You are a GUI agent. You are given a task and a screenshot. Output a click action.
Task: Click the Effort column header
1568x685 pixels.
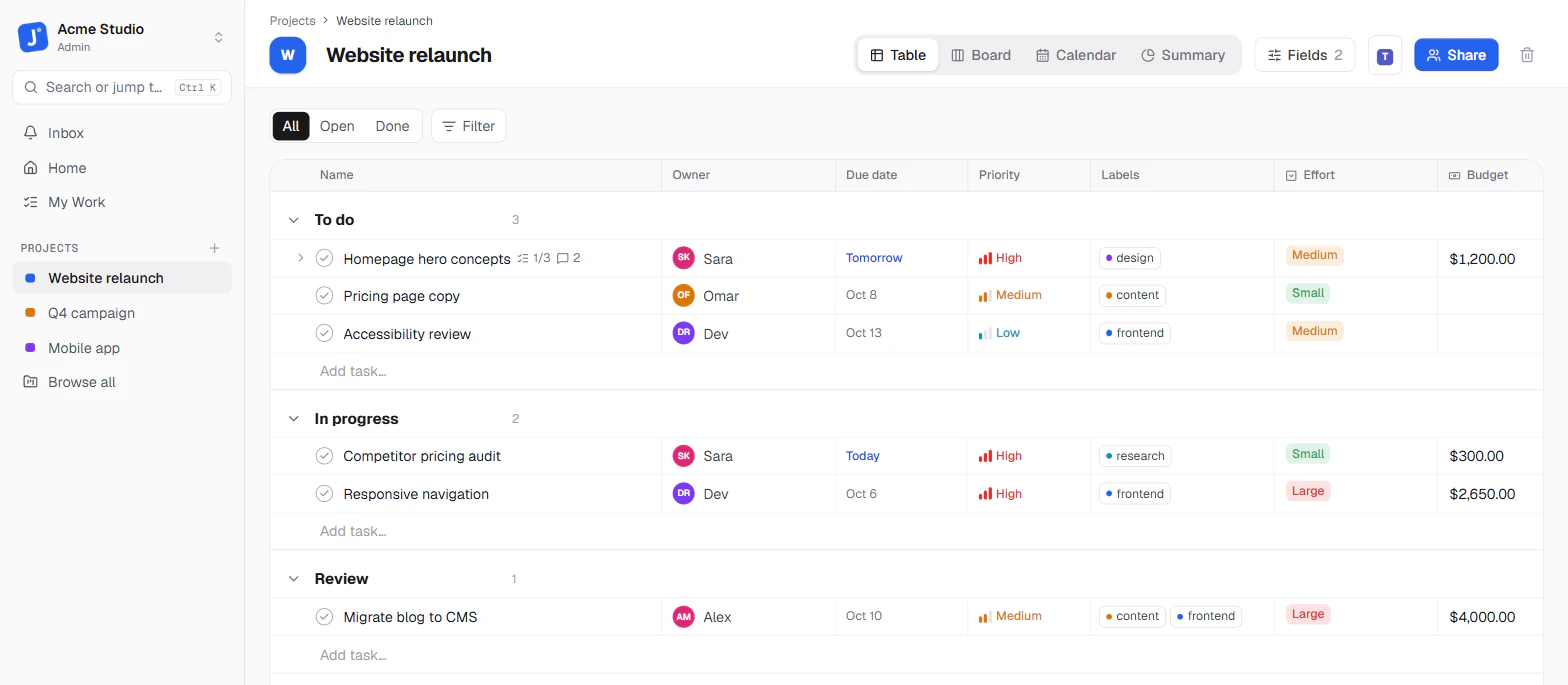coord(1355,175)
